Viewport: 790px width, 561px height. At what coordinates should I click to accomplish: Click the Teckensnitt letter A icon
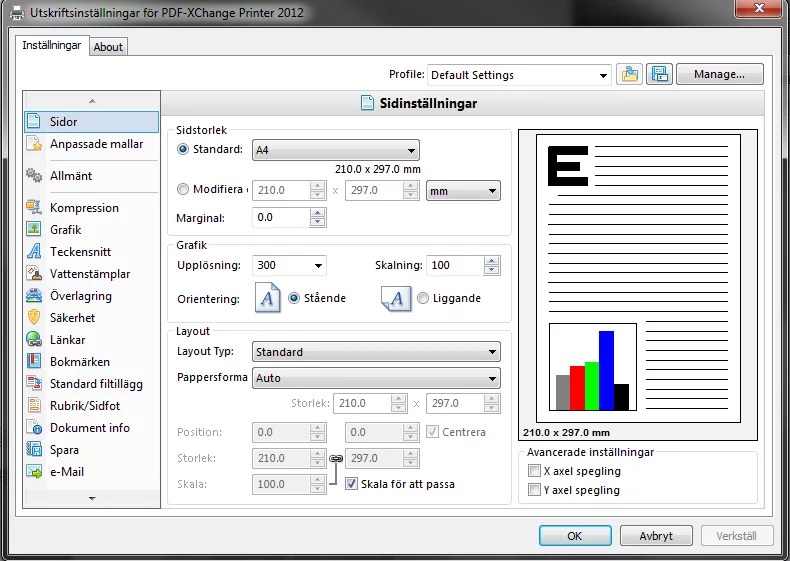tap(34, 251)
